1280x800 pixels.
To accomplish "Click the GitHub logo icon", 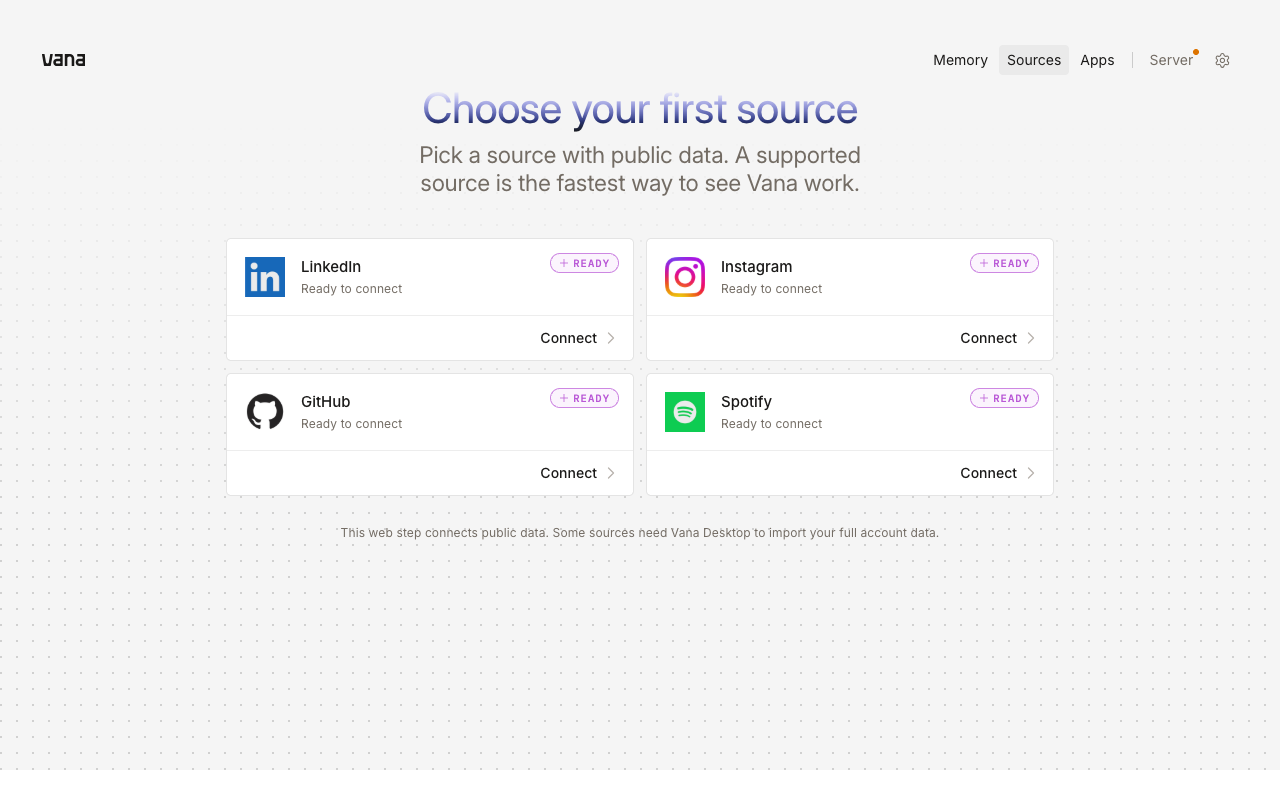I will pyautogui.click(x=265, y=412).
